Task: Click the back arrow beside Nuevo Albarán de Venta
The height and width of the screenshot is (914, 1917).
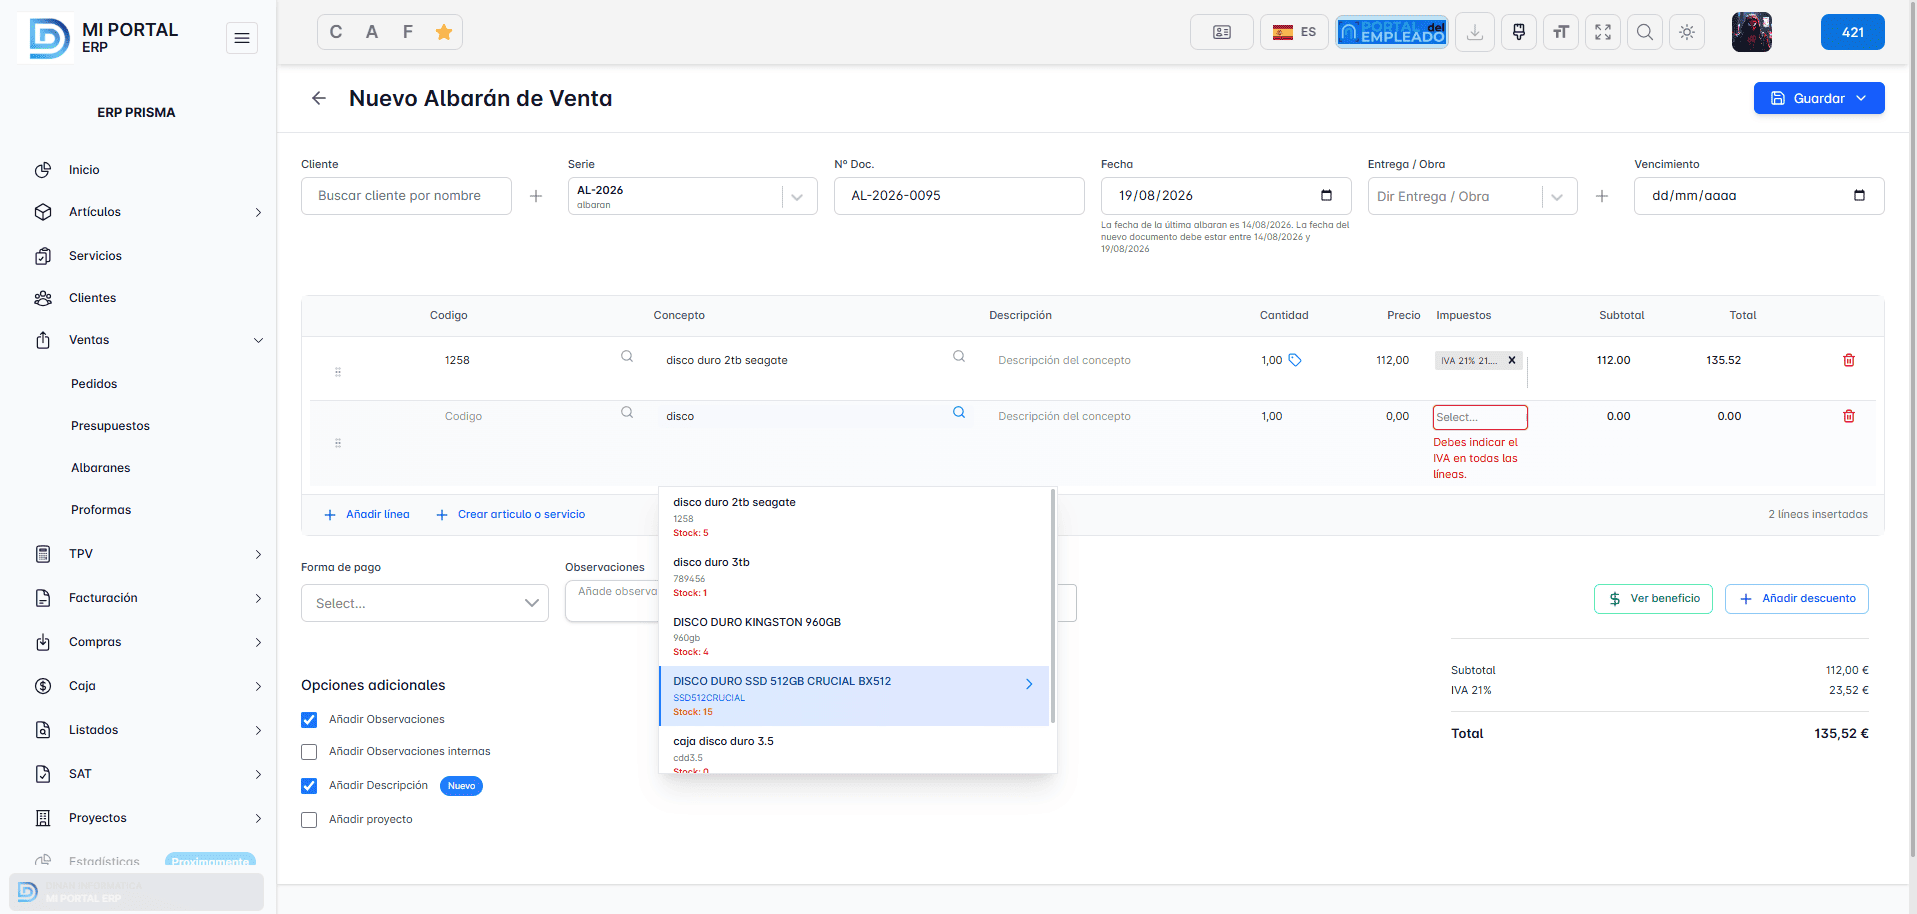Action: point(319,98)
